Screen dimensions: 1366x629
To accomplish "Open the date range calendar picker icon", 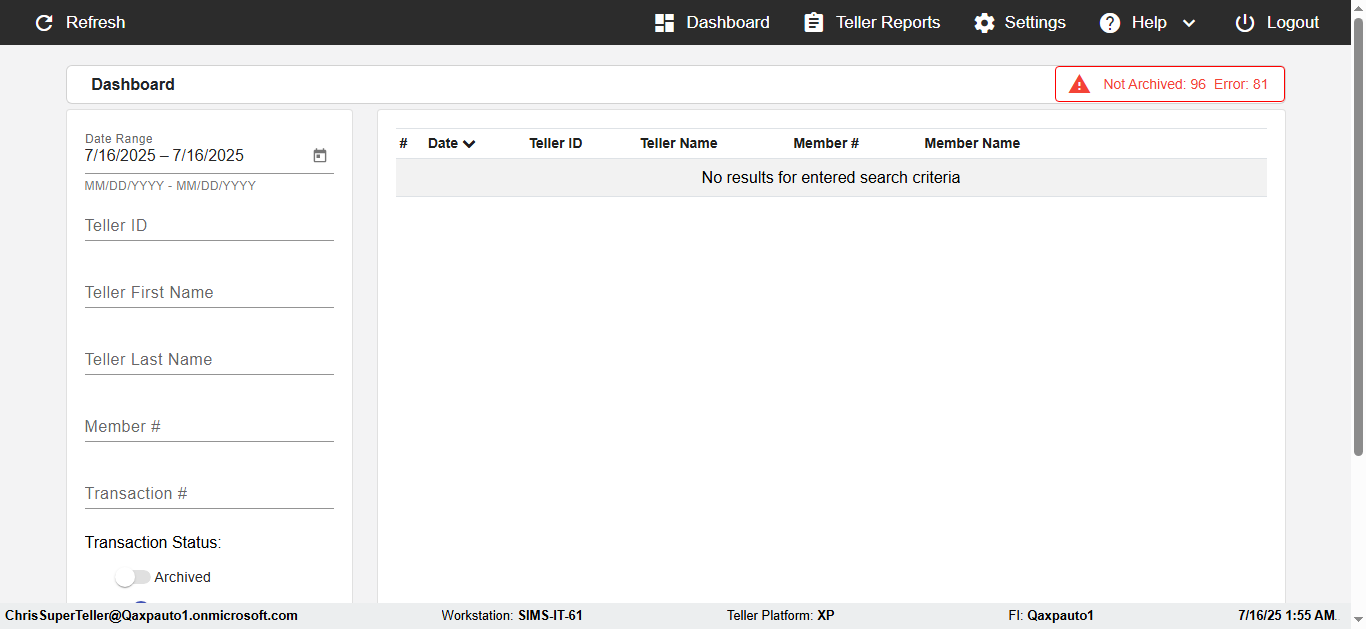I will tap(320, 156).
